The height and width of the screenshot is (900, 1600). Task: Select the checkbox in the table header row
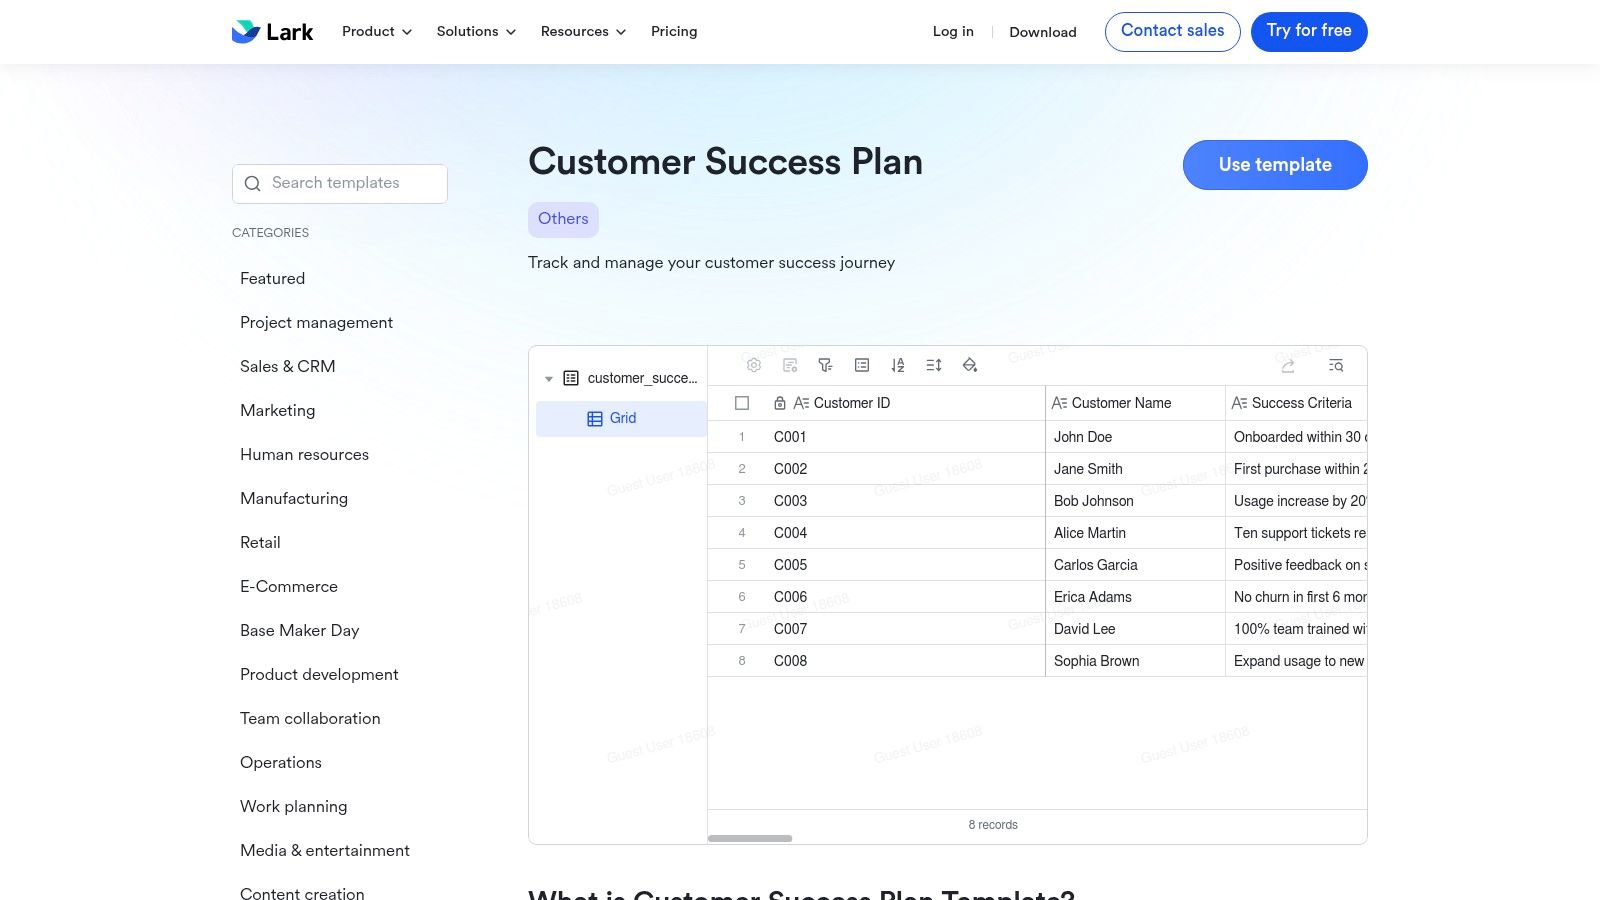[742, 403]
